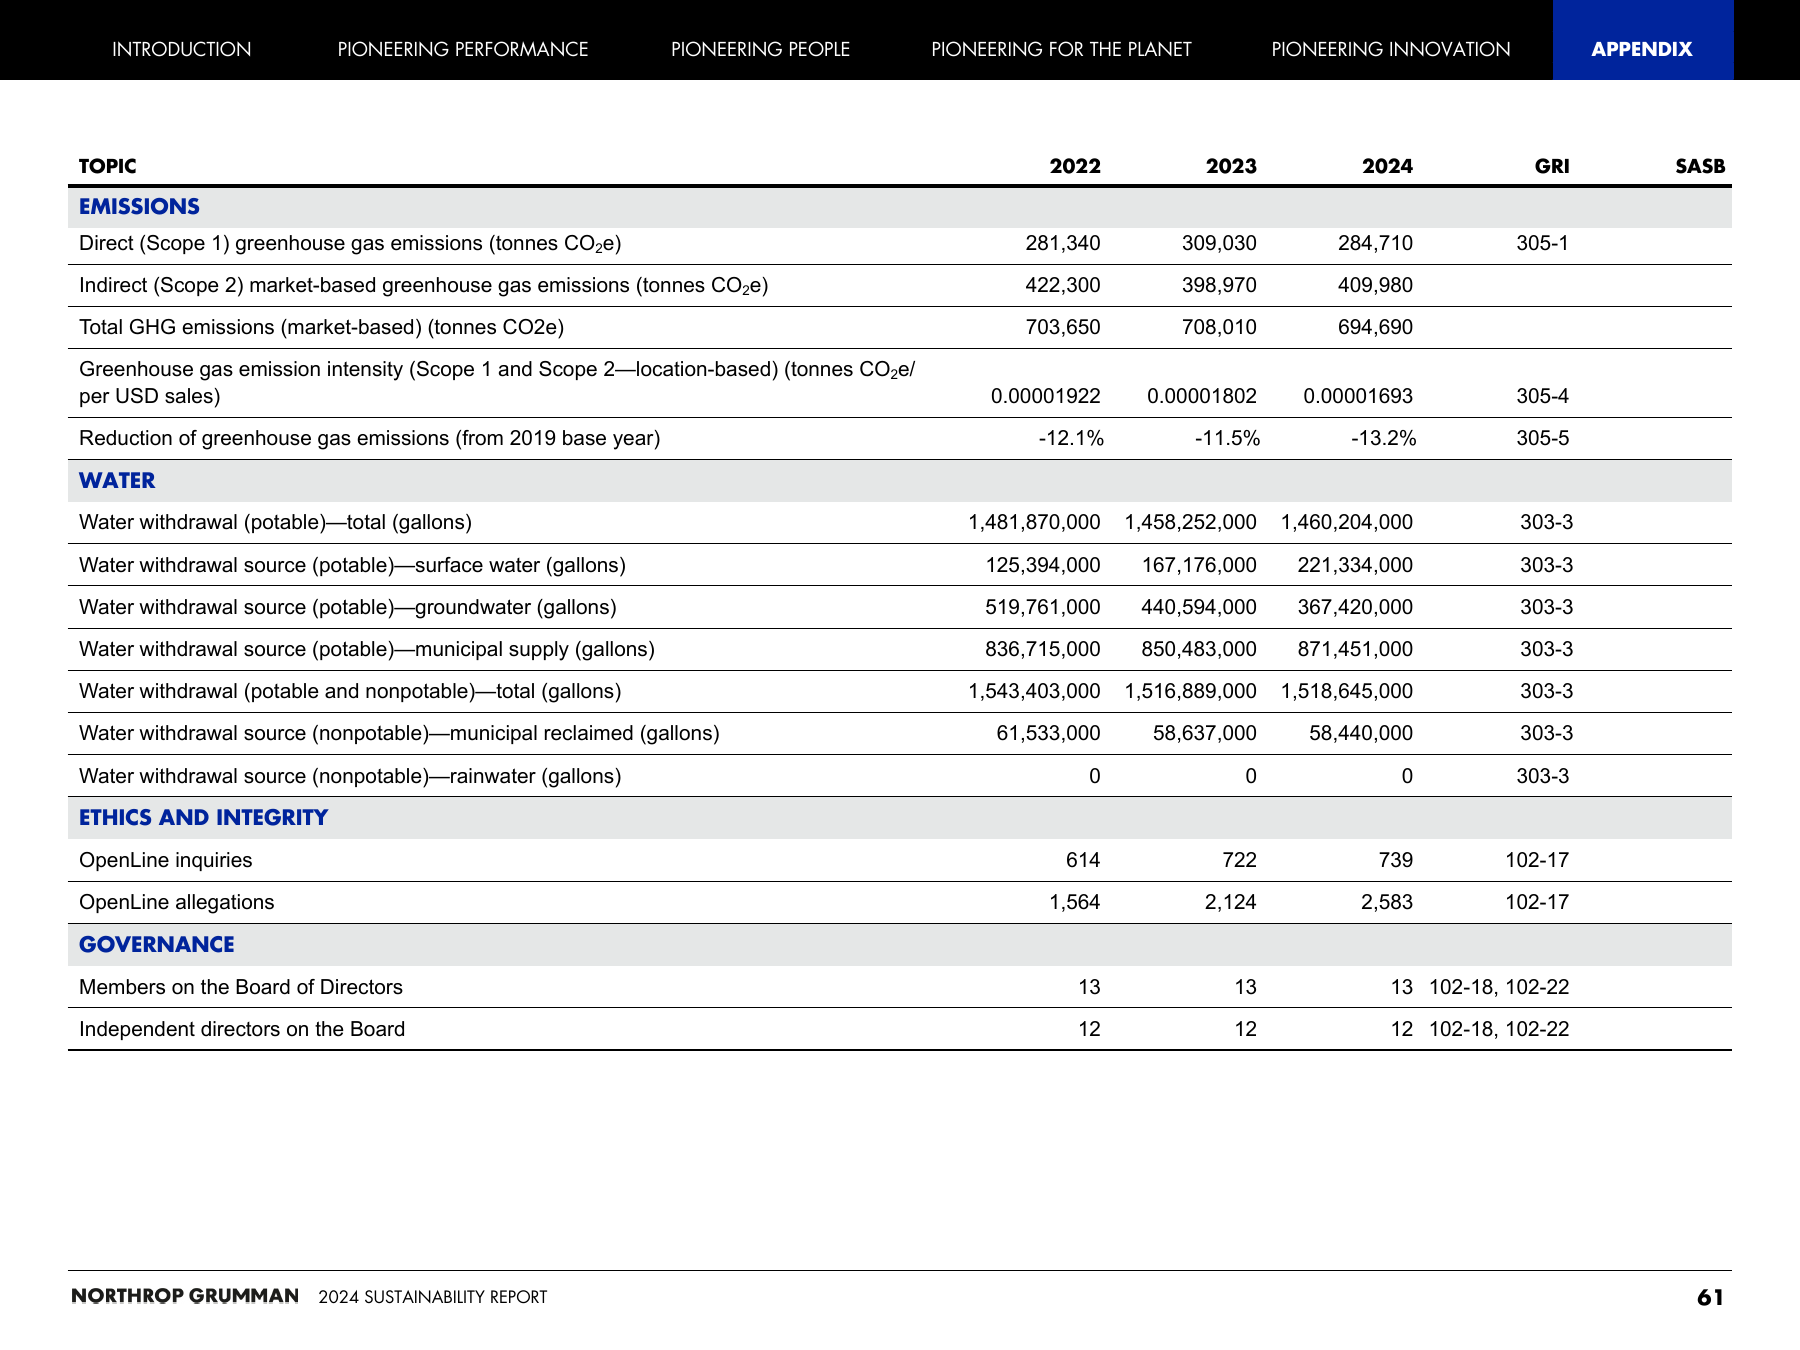Select the 2024 column header

(x=1387, y=166)
